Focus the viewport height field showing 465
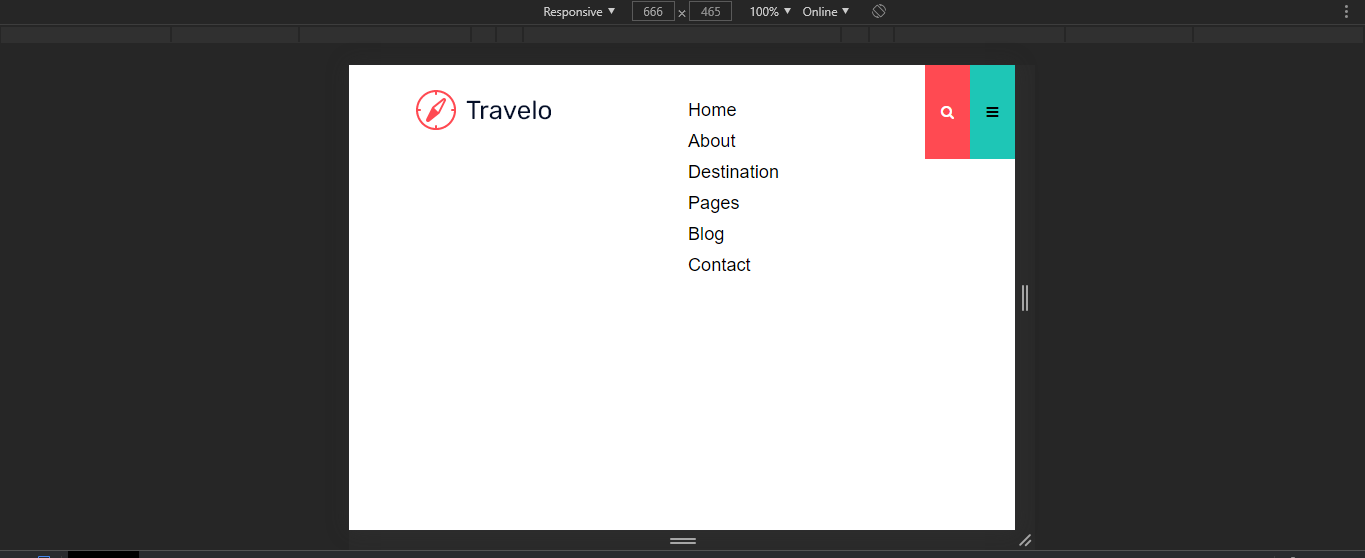Screen dimensions: 1365x558 coord(710,12)
